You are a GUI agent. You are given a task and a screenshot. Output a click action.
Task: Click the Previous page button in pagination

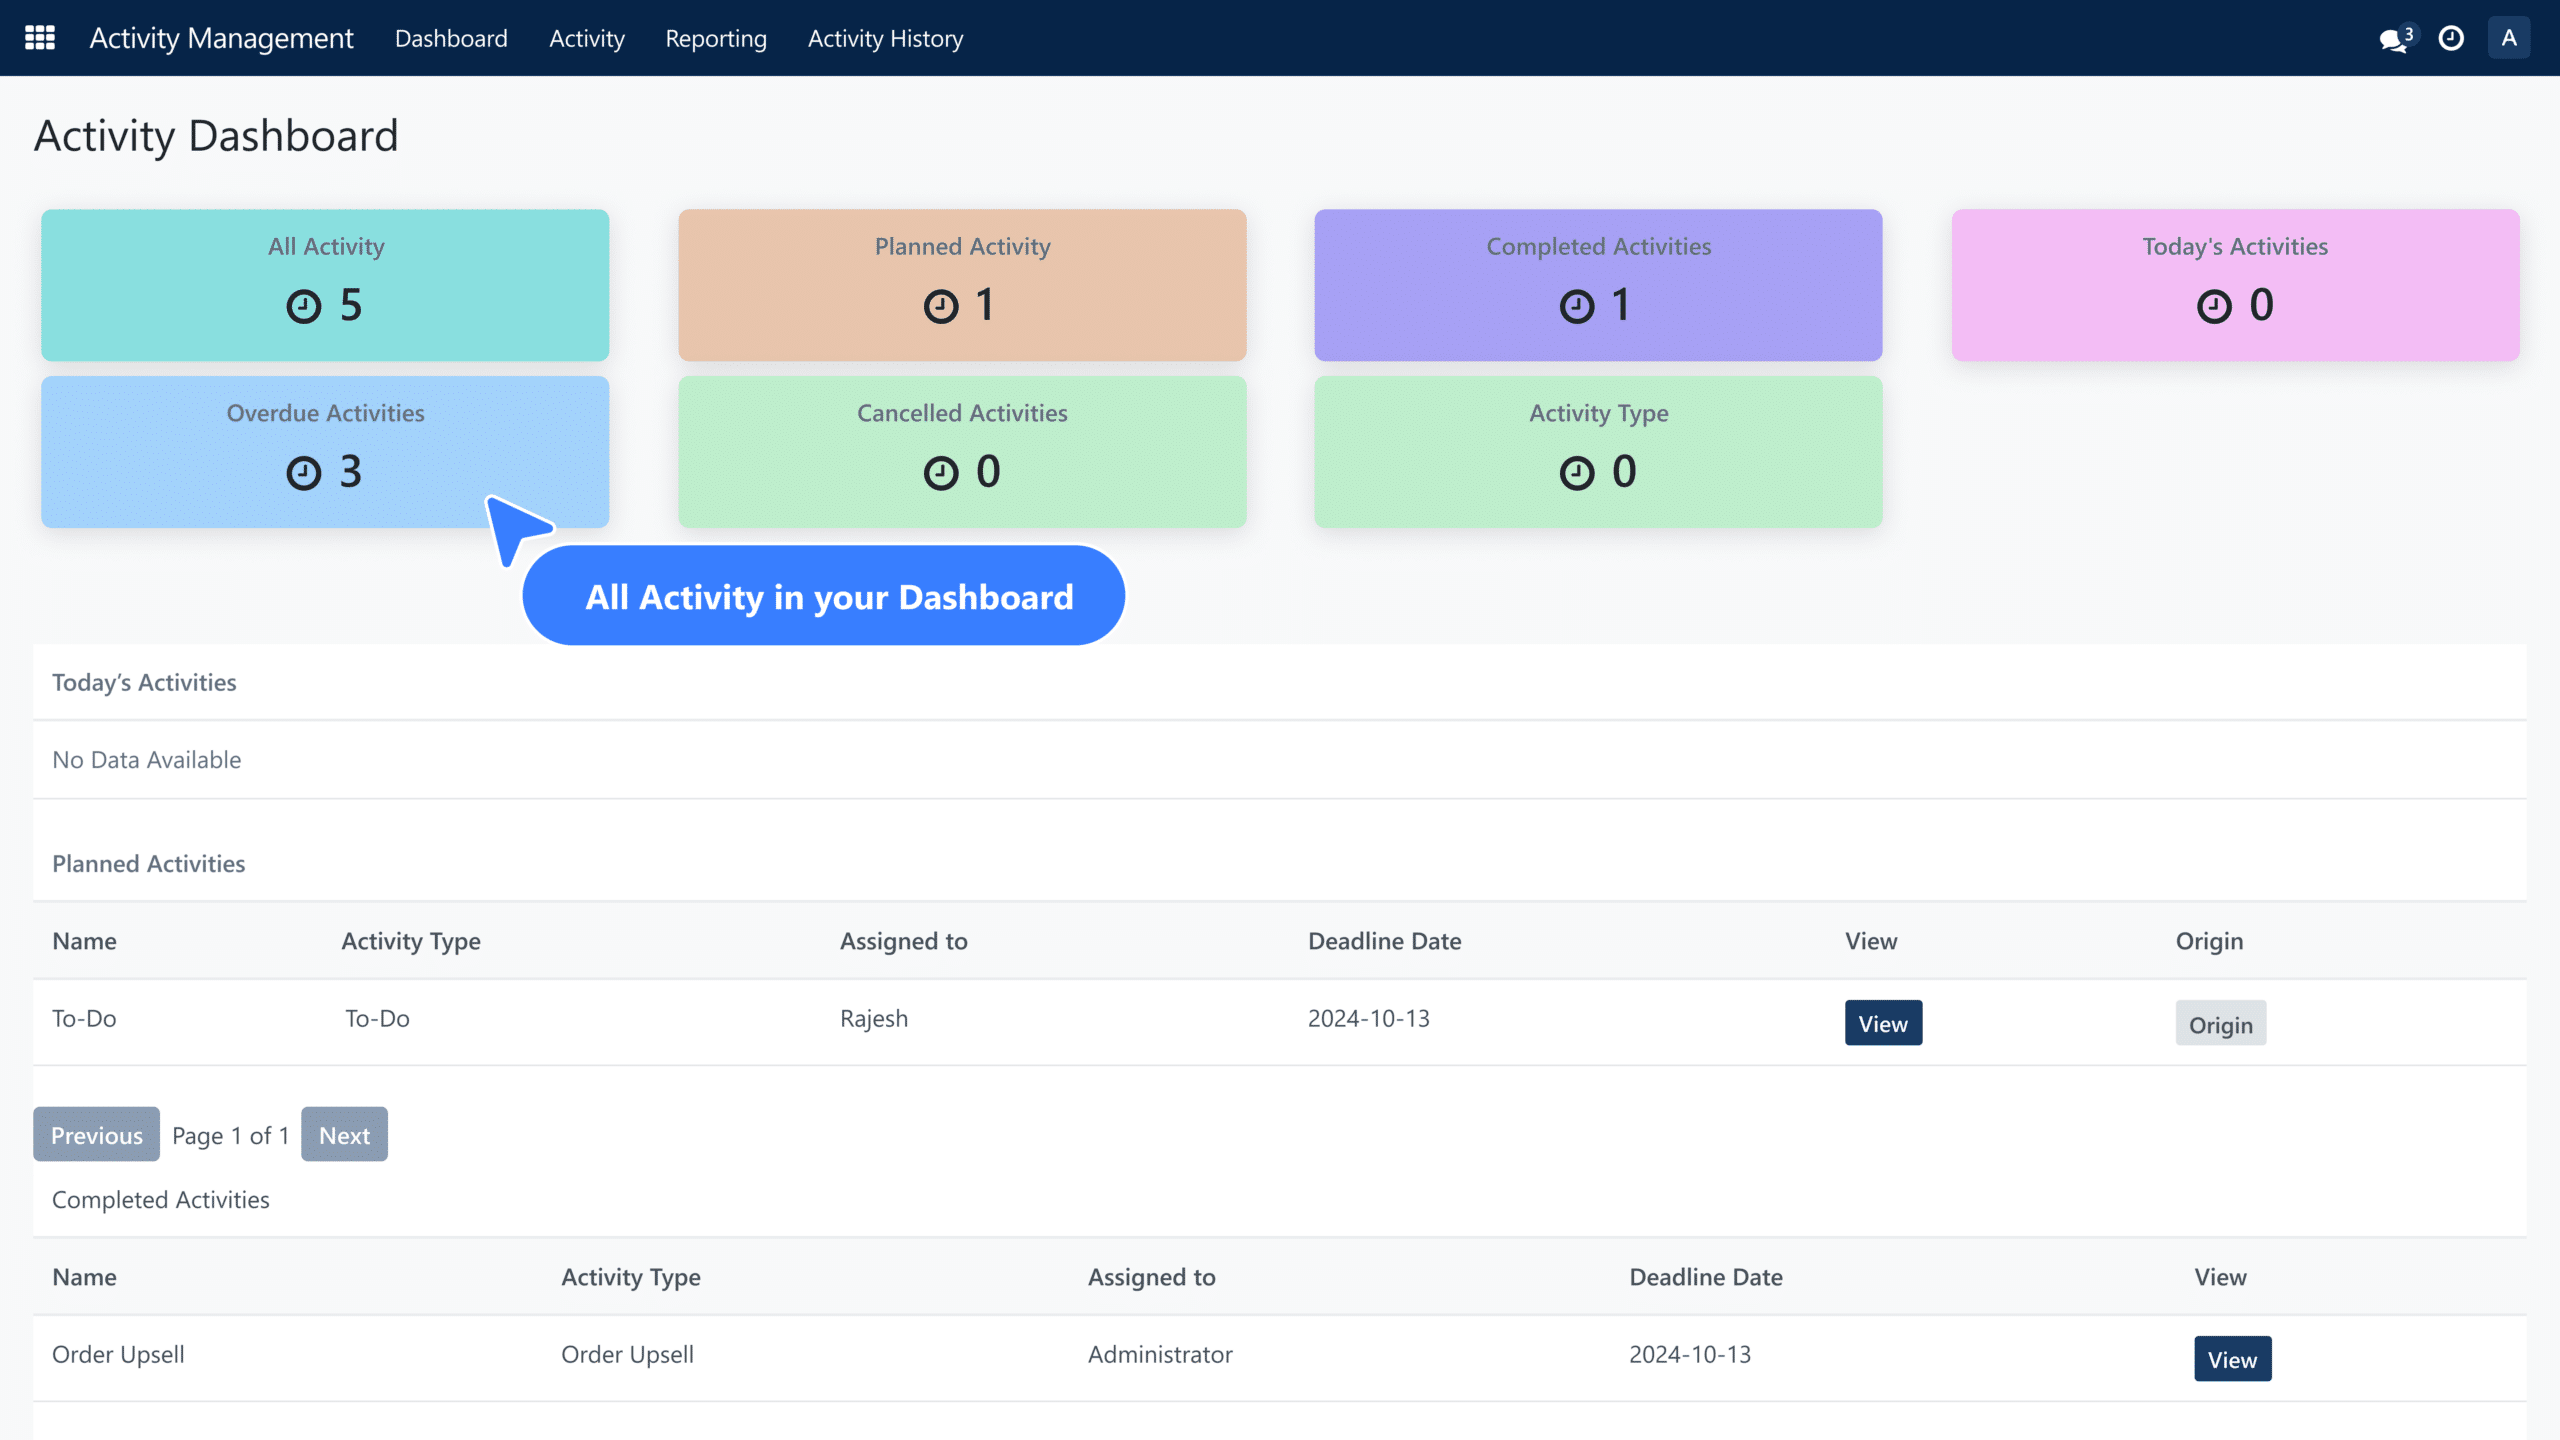pyautogui.click(x=97, y=1134)
